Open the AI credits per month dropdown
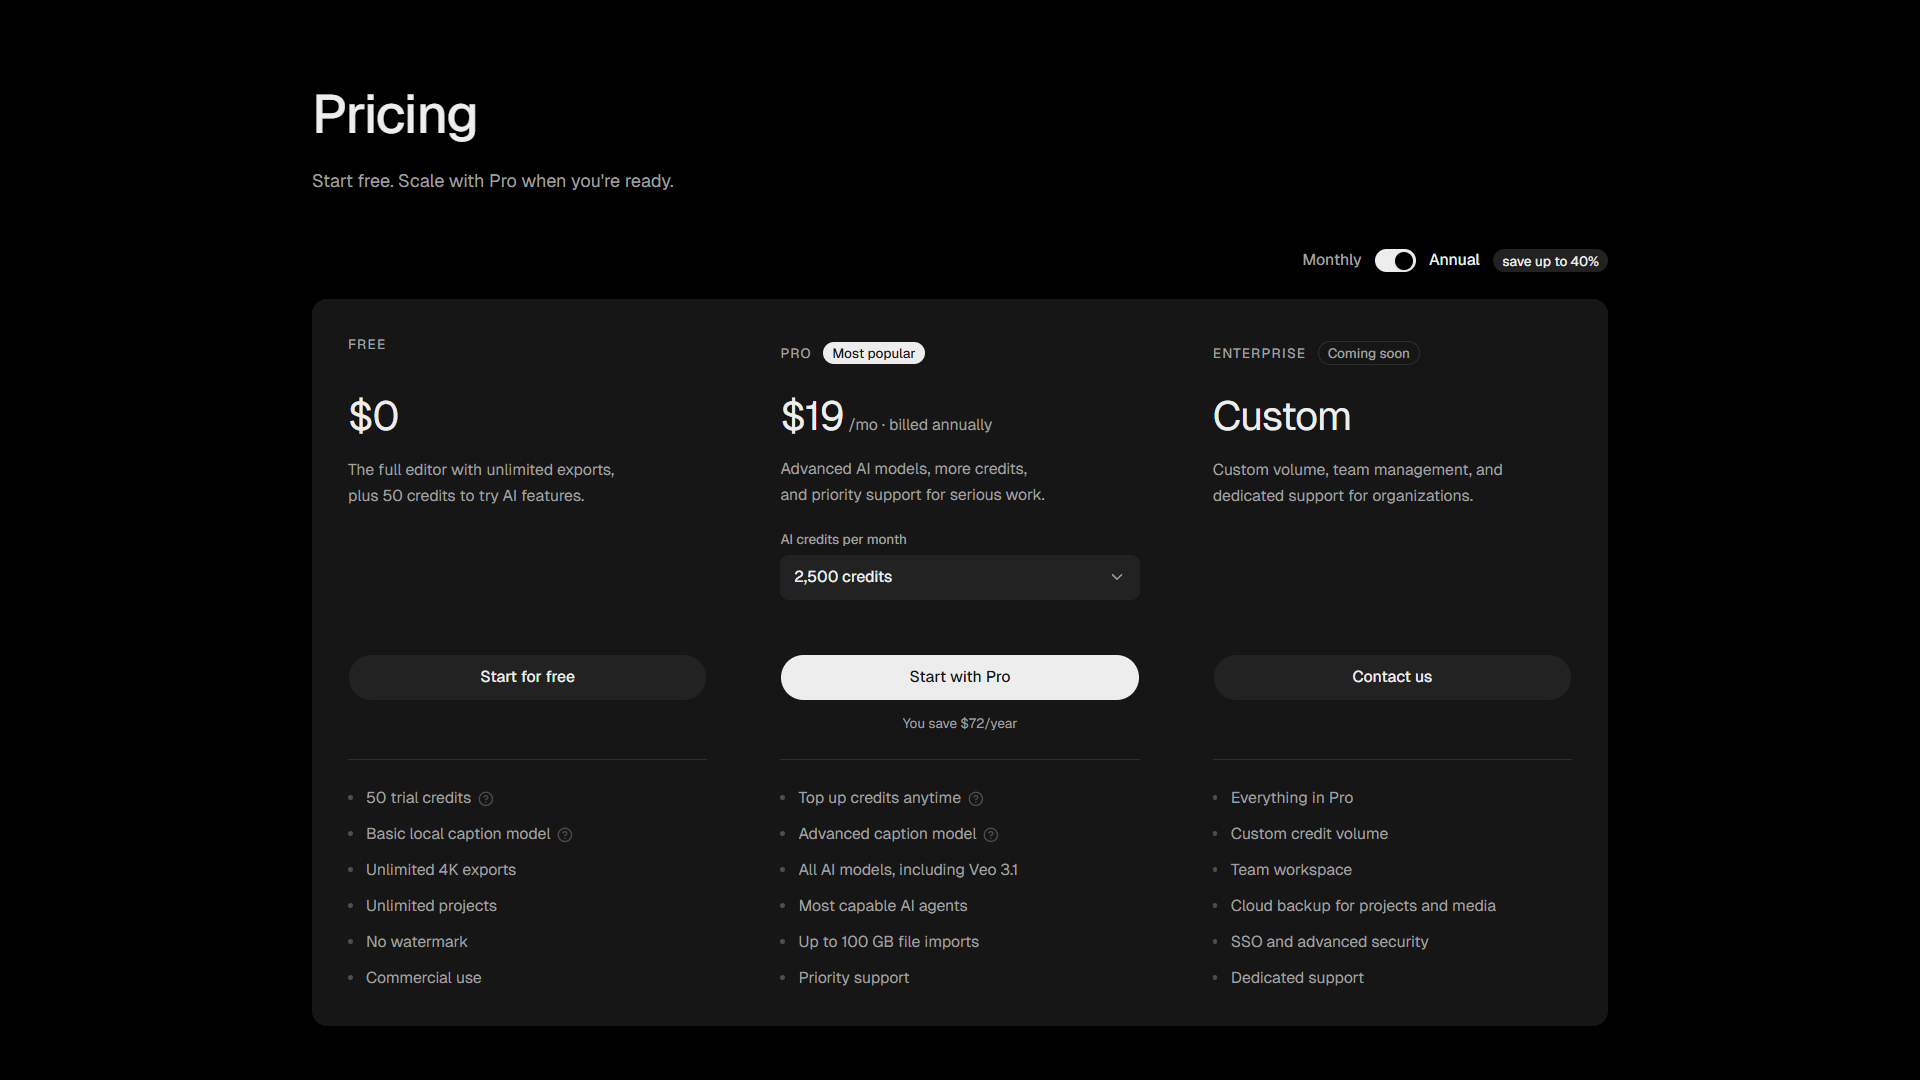The image size is (1920, 1080). point(959,577)
